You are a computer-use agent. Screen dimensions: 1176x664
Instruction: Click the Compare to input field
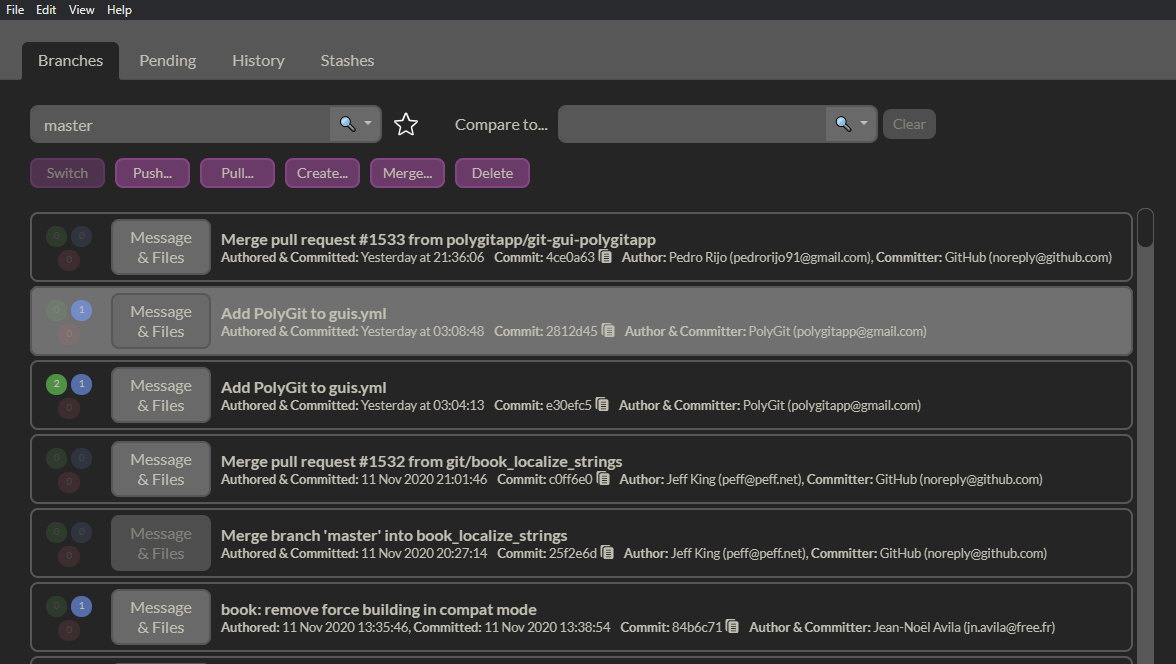click(x=692, y=125)
